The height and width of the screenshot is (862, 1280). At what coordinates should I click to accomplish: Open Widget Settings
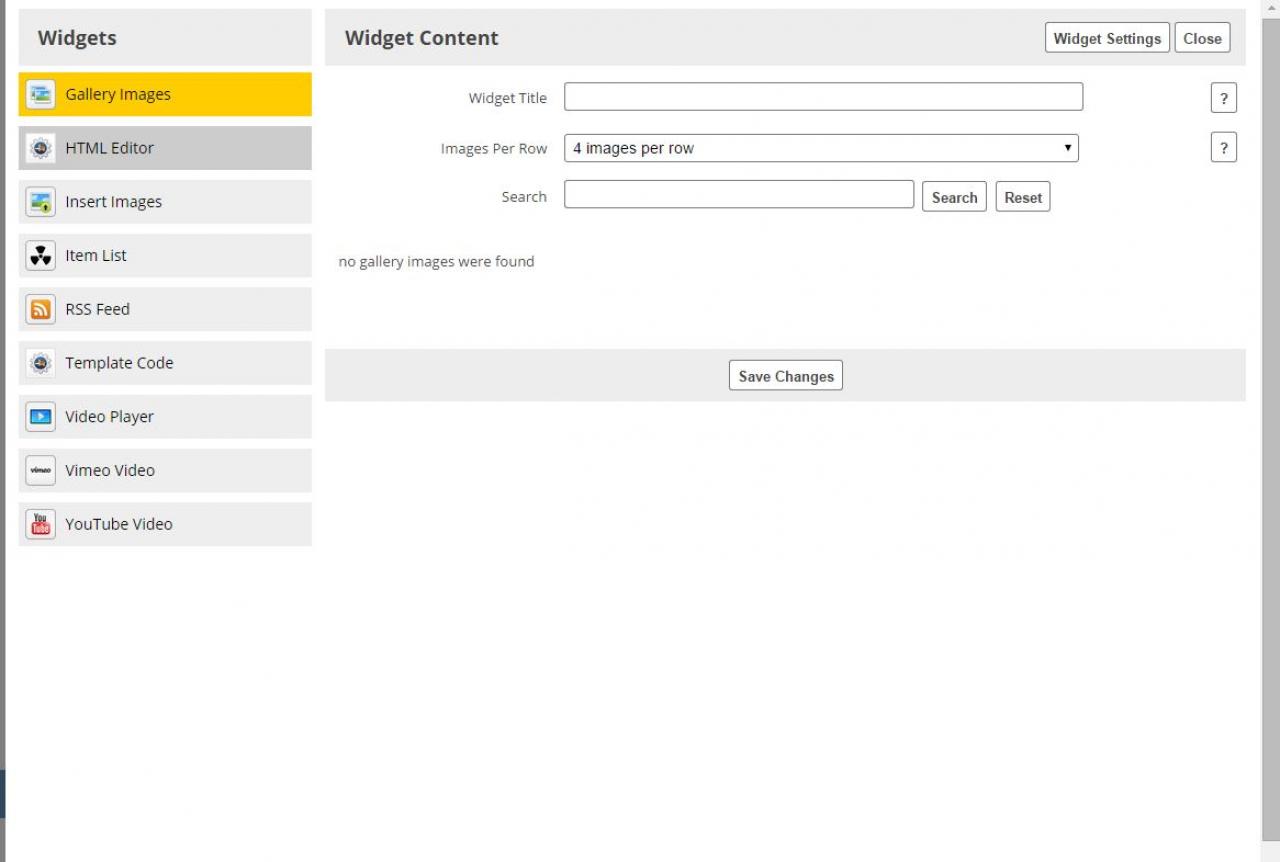pyautogui.click(x=1107, y=38)
